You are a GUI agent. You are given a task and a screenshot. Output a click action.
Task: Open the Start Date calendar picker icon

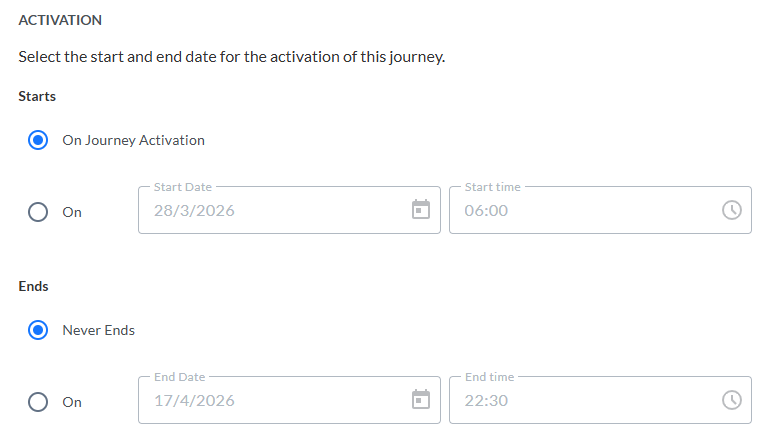pos(421,210)
